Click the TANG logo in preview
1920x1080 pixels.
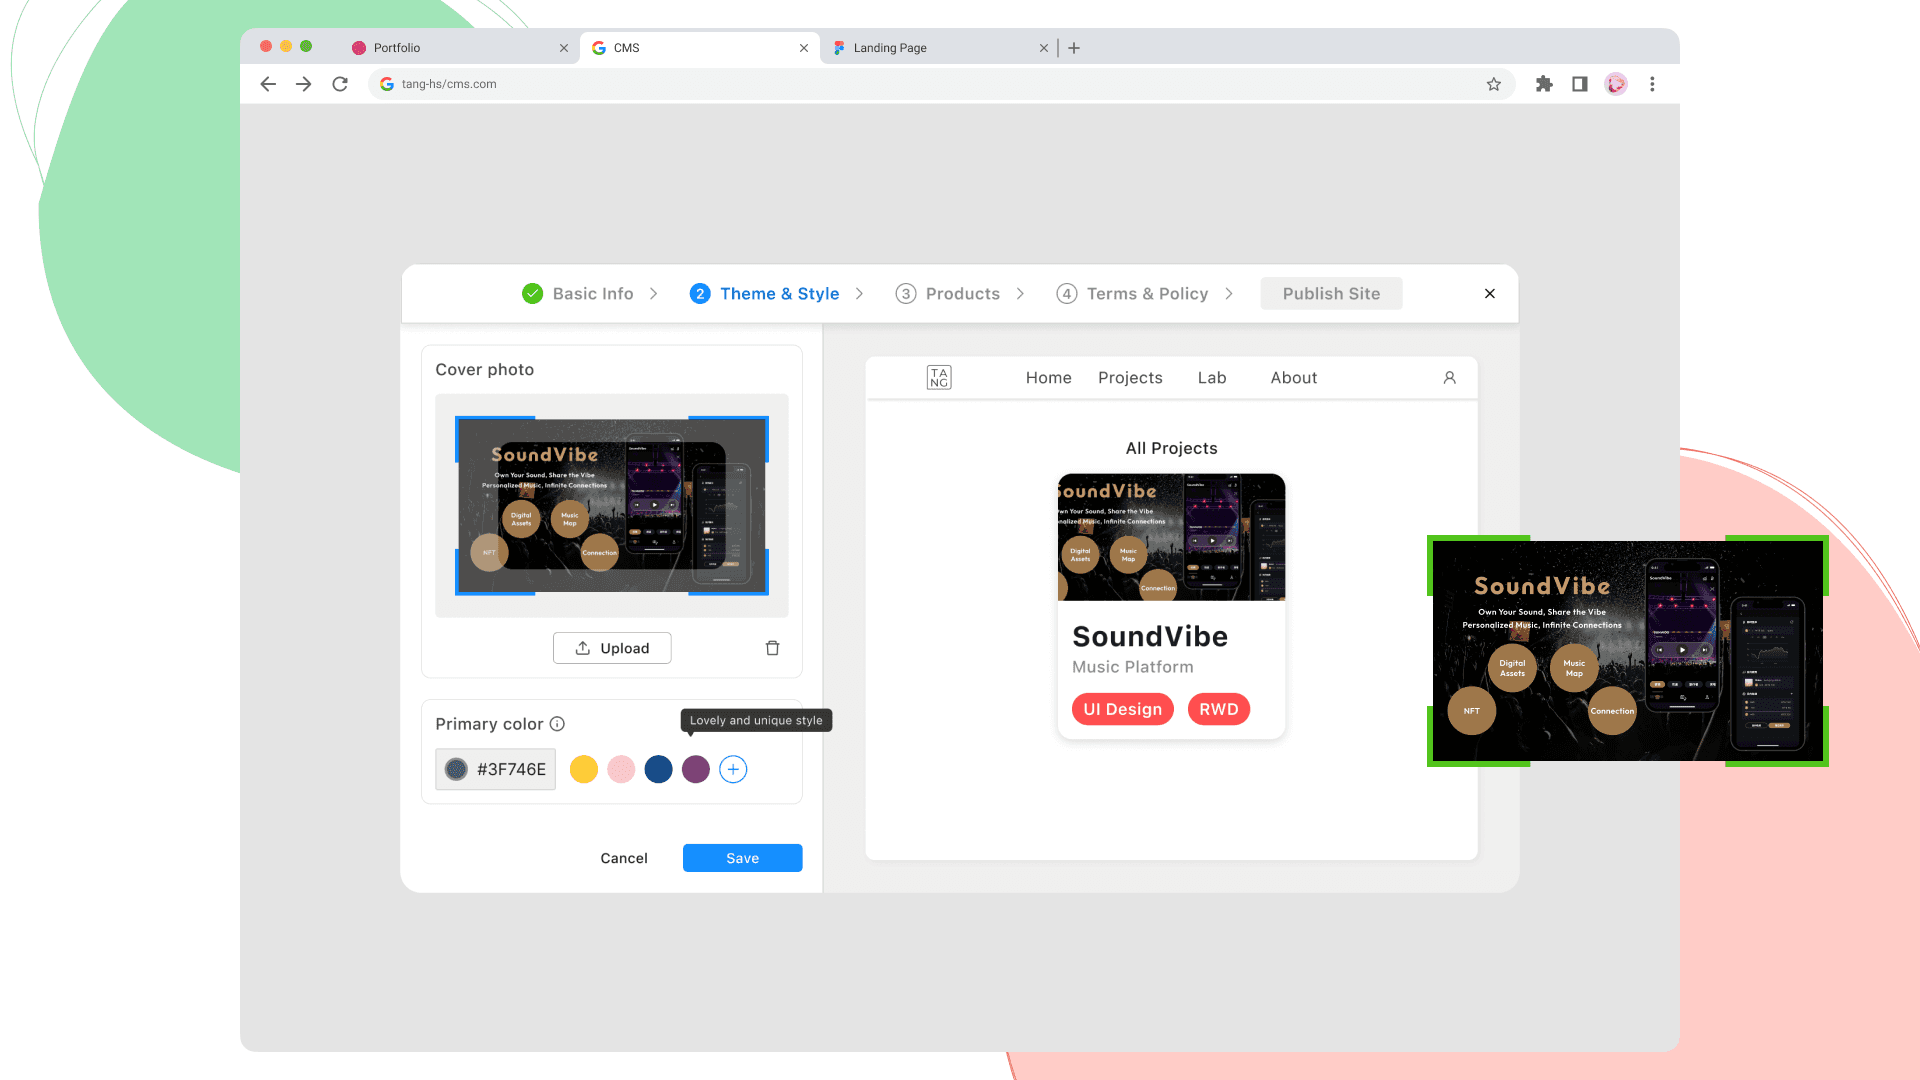(x=938, y=378)
